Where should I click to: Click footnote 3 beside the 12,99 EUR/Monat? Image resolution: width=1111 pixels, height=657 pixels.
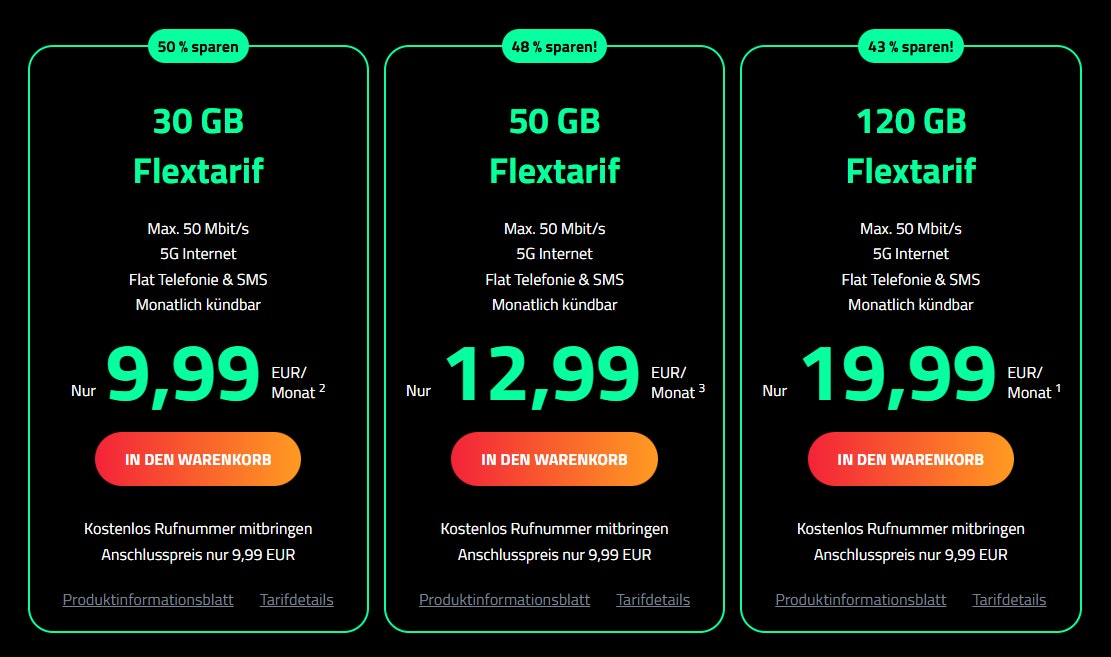point(702,388)
